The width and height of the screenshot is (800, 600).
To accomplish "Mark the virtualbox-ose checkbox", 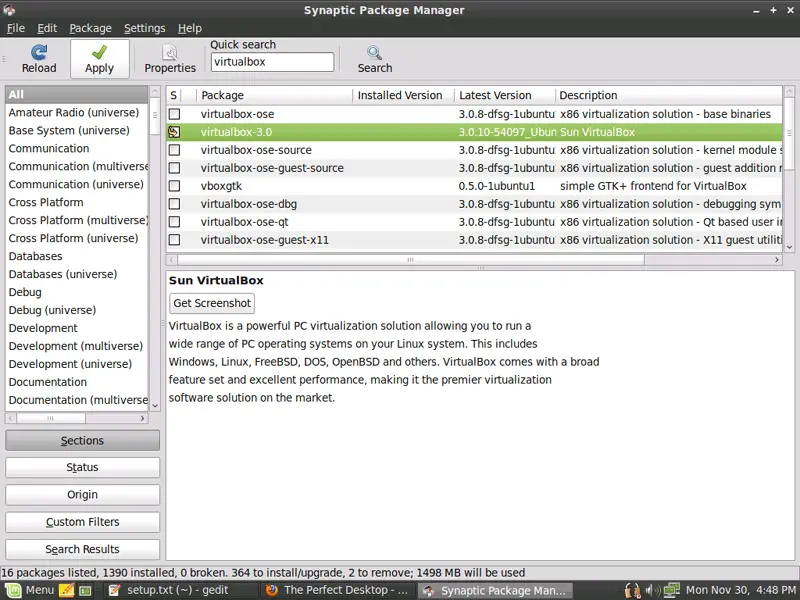I will tap(174, 114).
